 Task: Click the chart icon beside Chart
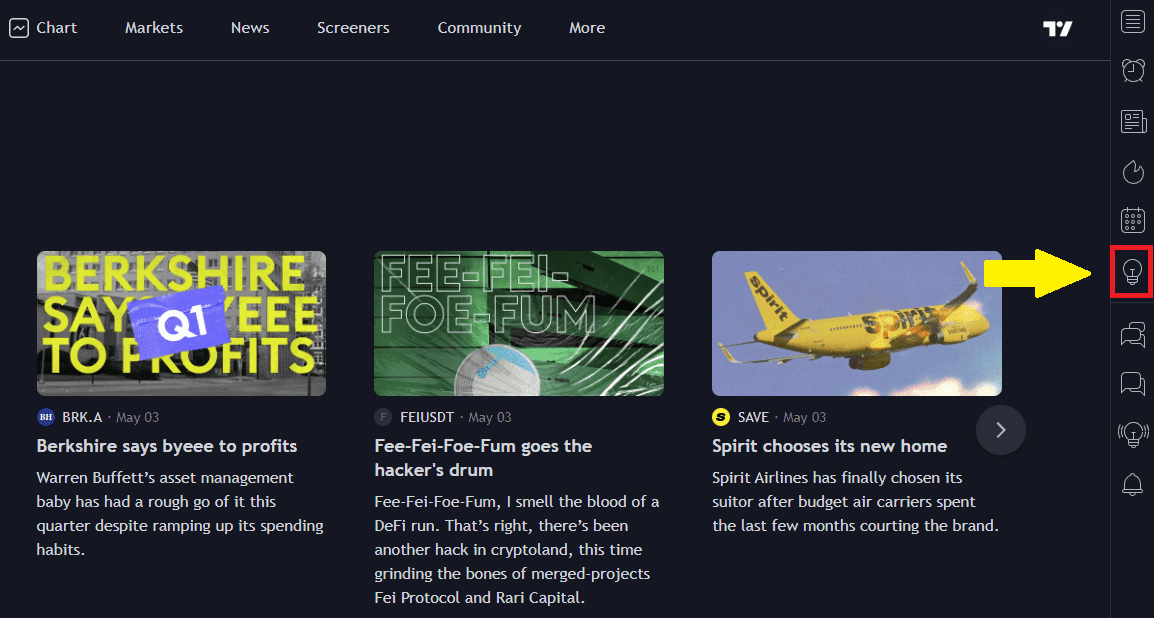(19, 28)
